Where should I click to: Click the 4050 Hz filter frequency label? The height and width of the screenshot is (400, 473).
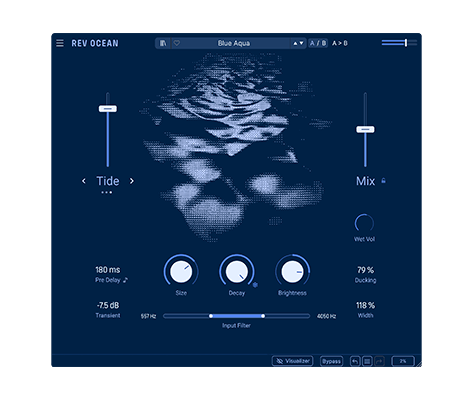click(x=326, y=316)
